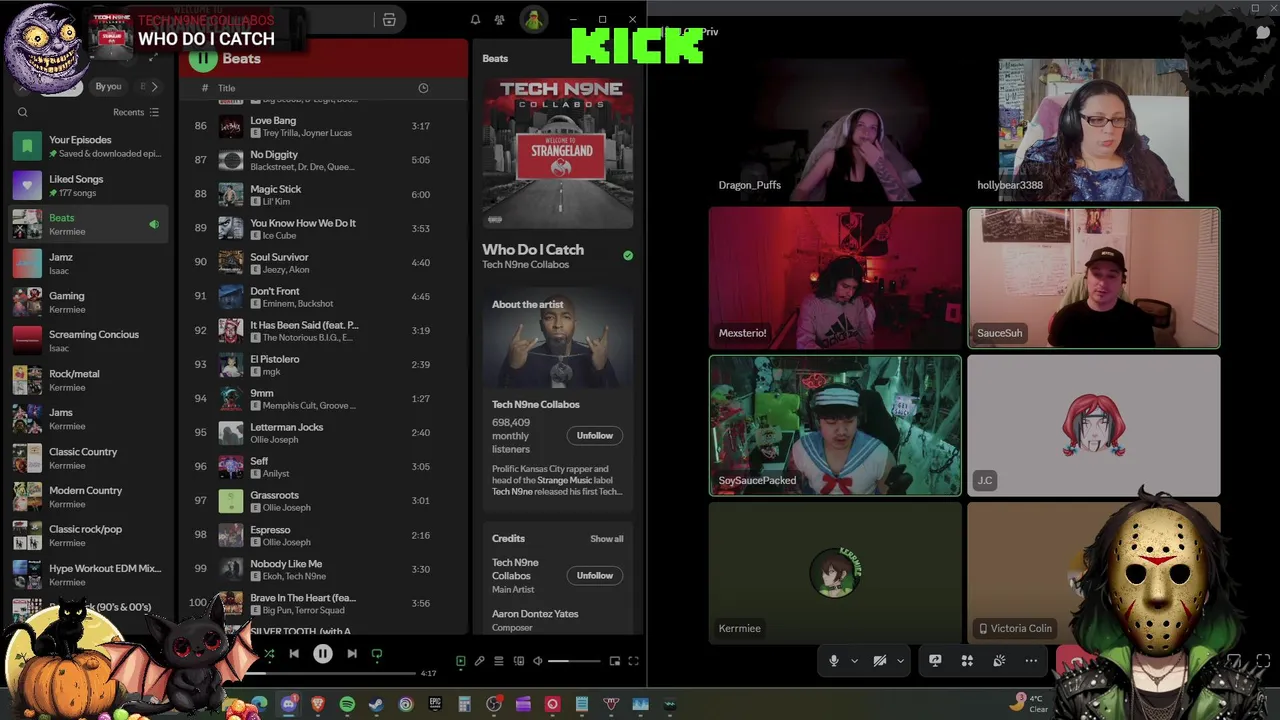Open the Screaming Concious playlist
This screenshot has width=1280, height=720.
point(90,341)
